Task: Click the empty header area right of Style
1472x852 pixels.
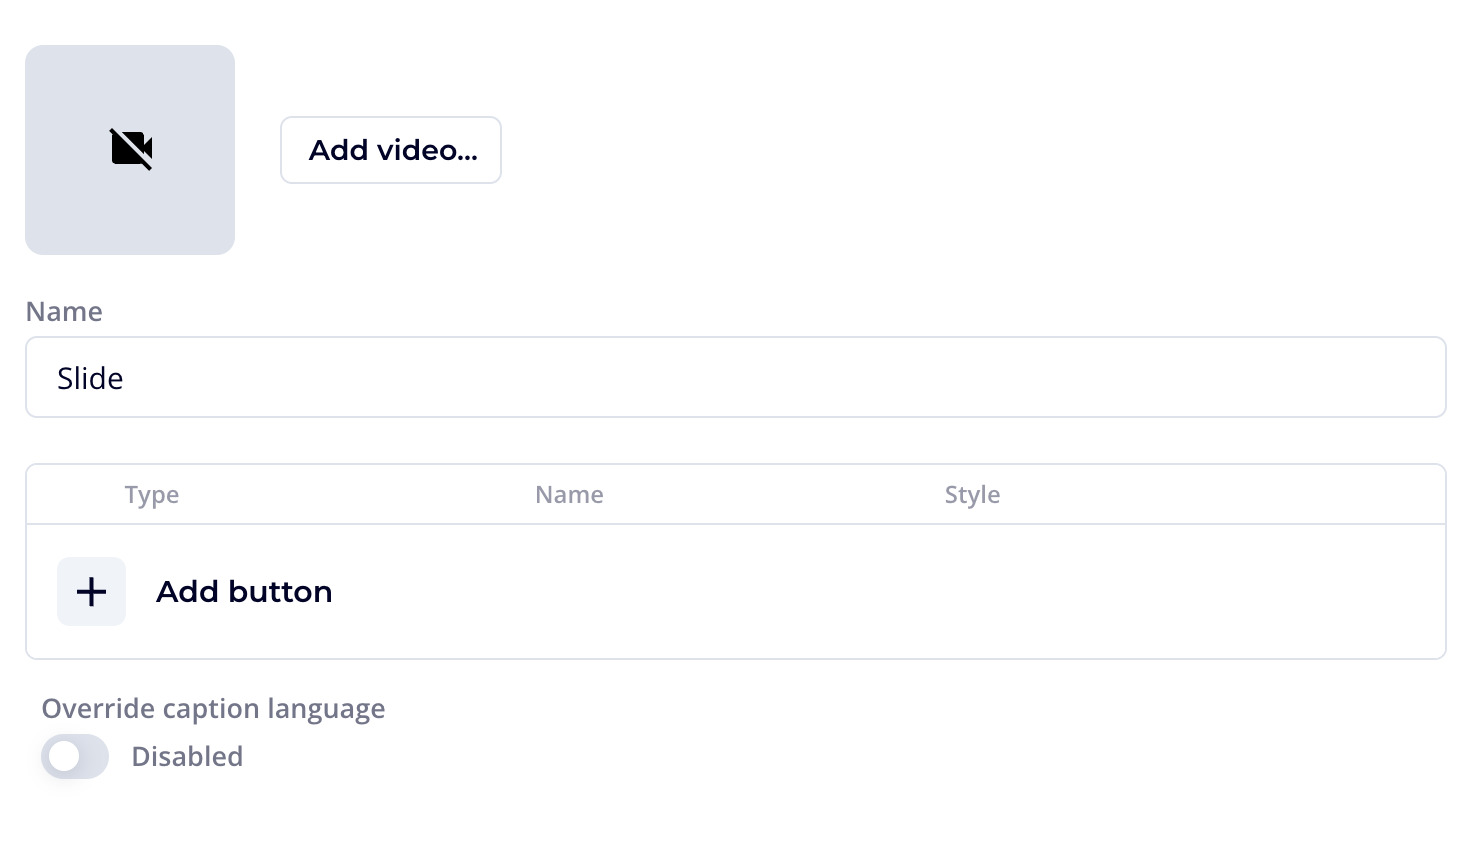Action: [x=1220, y=494]
